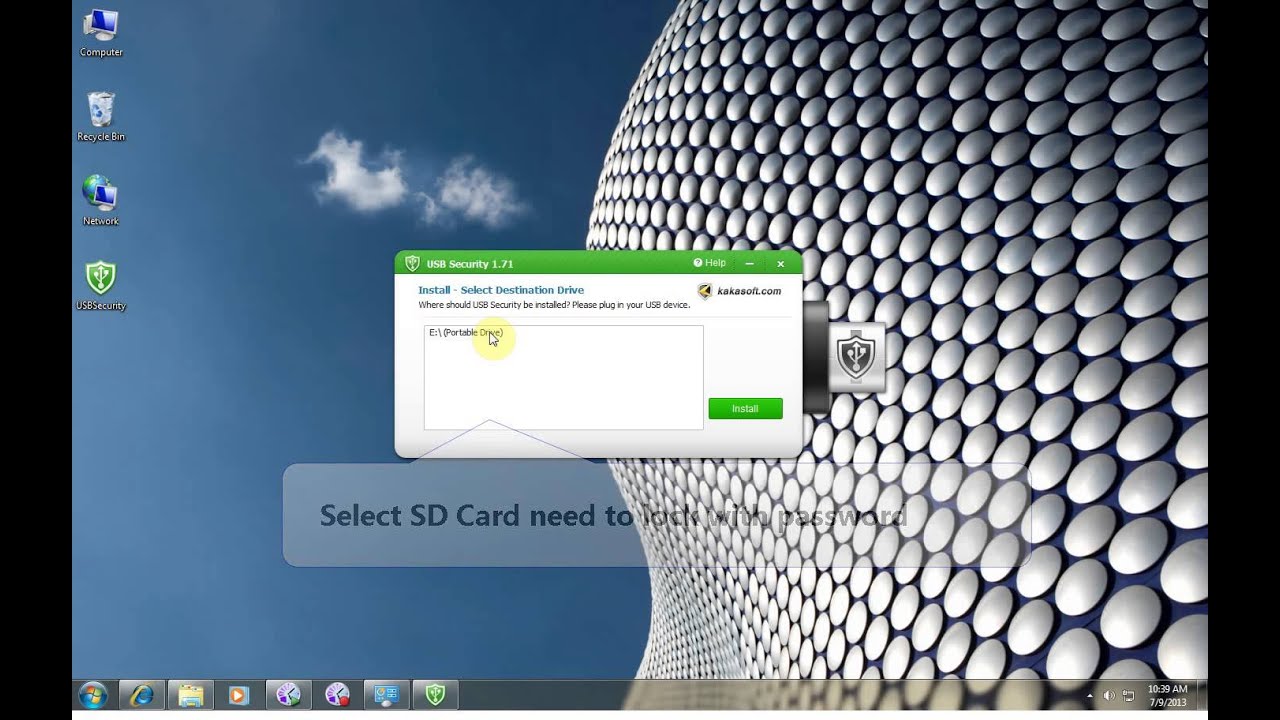Open the Network desktop icon

(x=101, y=201)
